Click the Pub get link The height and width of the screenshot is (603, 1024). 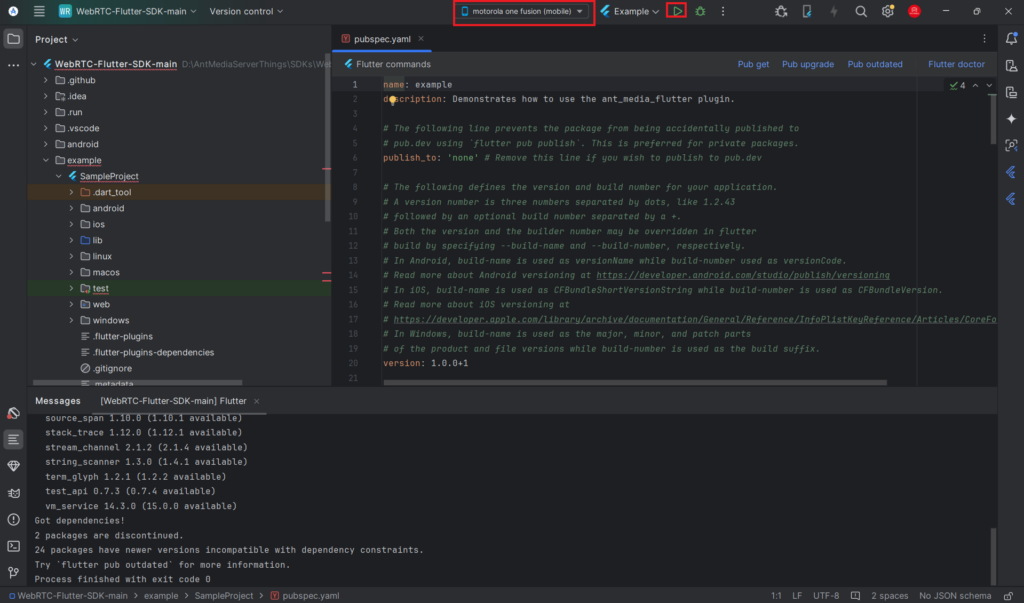pyautogui.click(x=753, y=64)
